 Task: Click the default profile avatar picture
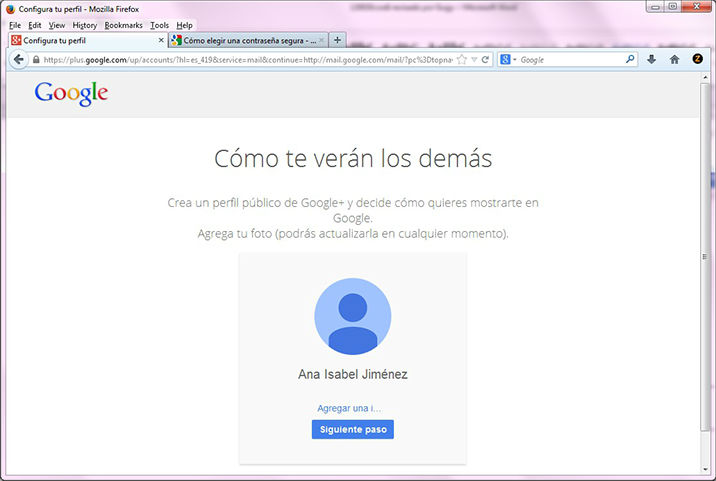[353, 316]
